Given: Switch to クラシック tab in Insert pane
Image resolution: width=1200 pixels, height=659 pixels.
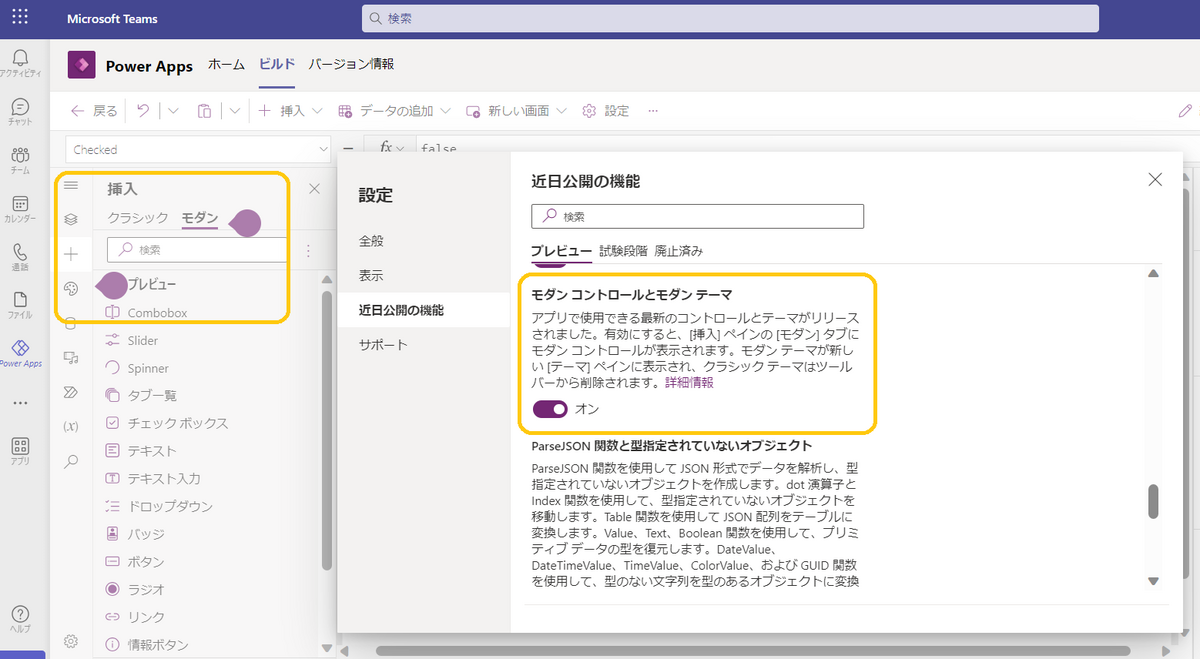Looking at the screenshot, I should pos(138,218).
